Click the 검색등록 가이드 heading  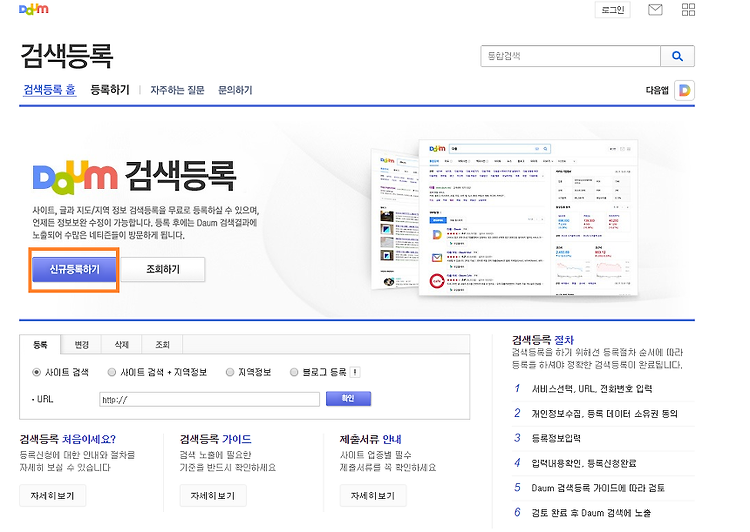click(215, 439)
